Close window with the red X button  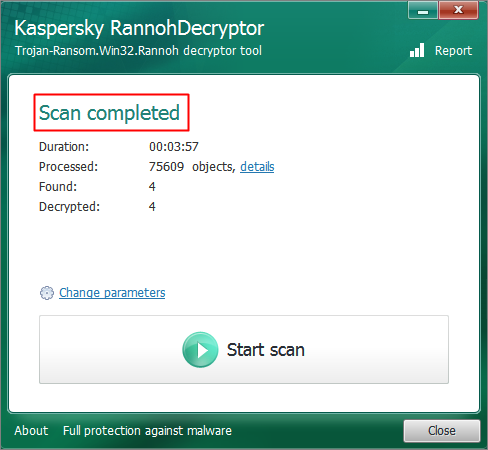[458, 10]
